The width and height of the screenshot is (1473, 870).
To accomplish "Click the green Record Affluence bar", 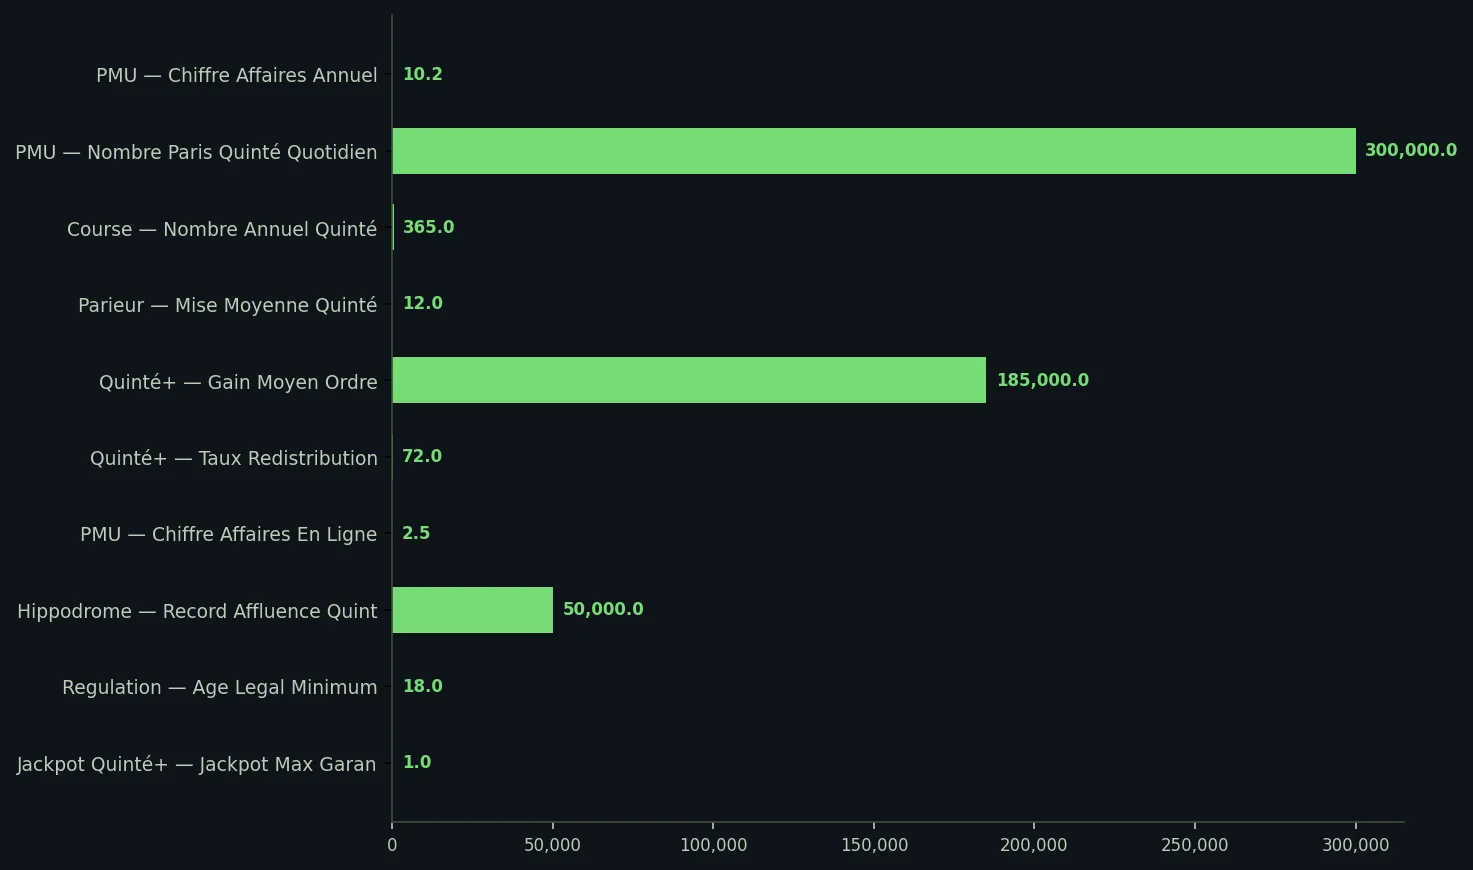I will pos(472,610).
